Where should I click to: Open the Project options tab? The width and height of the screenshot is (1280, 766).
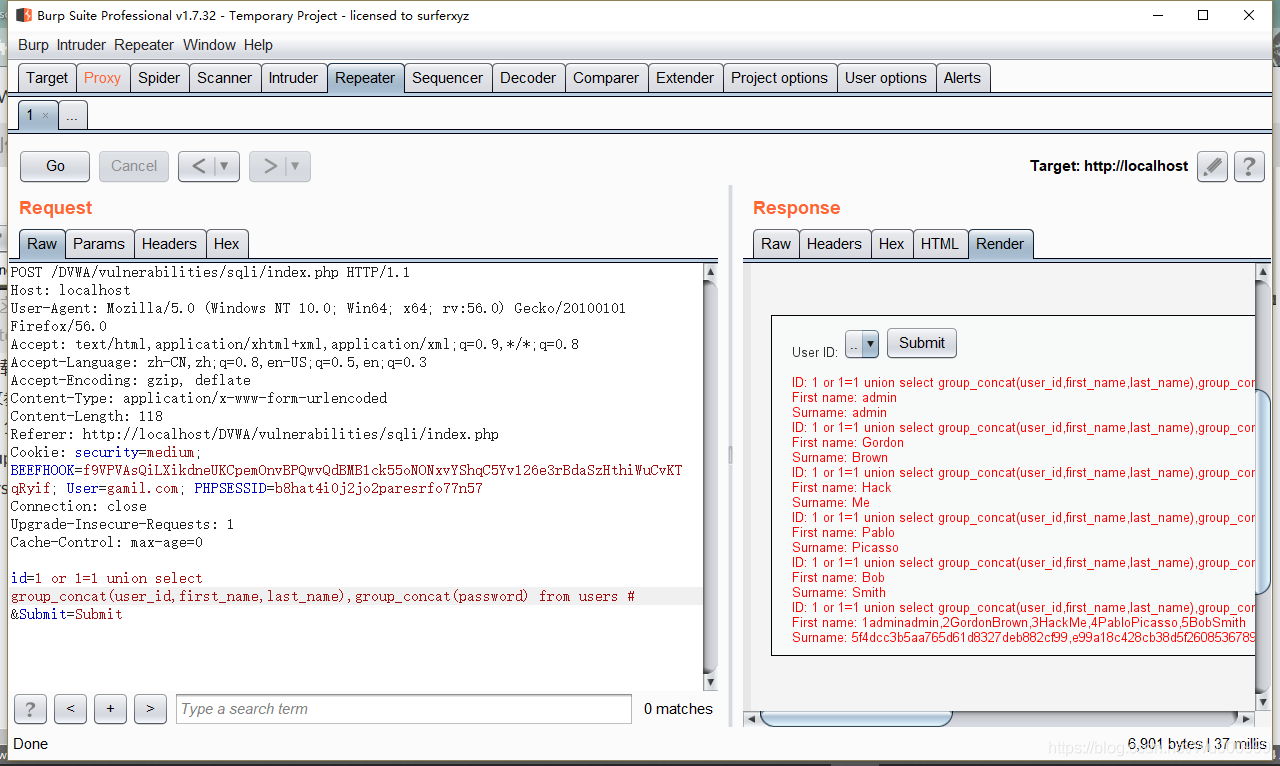pyautogui.click(x=779, y=78)
